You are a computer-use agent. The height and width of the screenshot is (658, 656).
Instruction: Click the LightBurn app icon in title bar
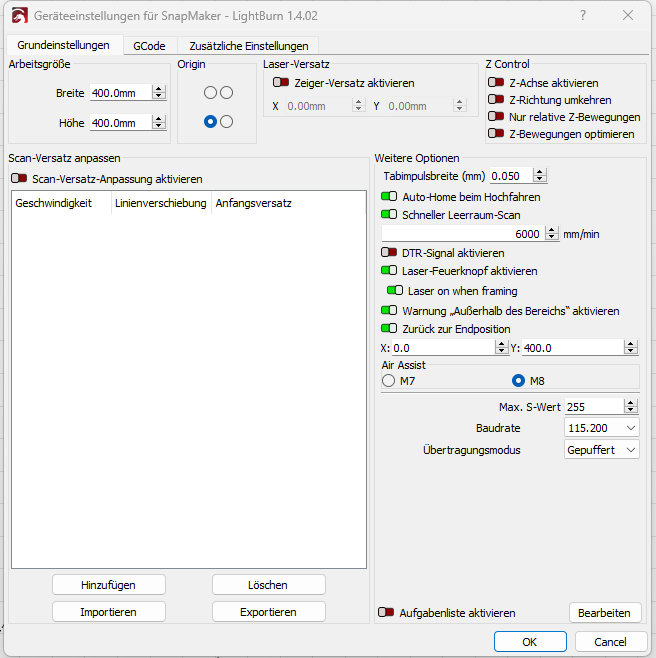pos(20,16)
